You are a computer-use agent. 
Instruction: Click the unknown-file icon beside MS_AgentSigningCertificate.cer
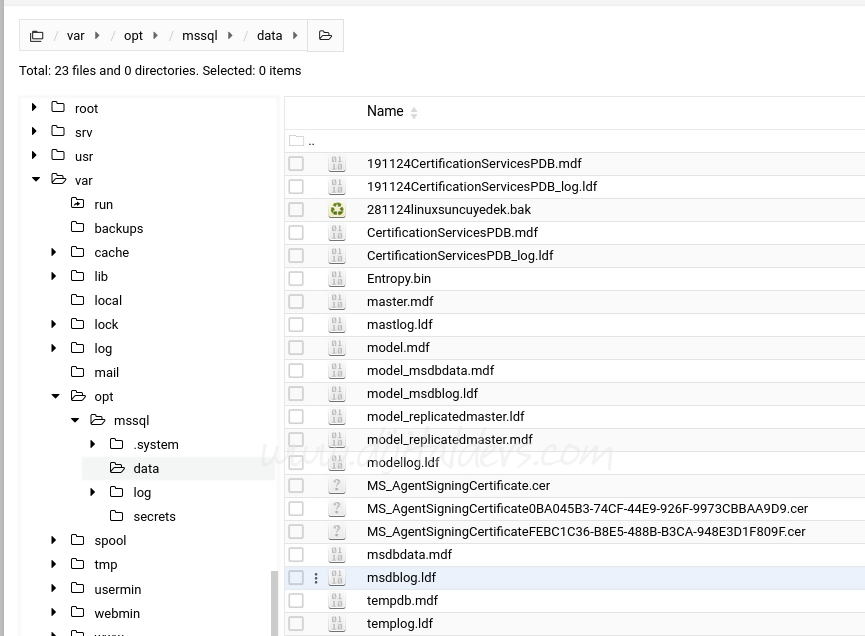coord(337,485)
